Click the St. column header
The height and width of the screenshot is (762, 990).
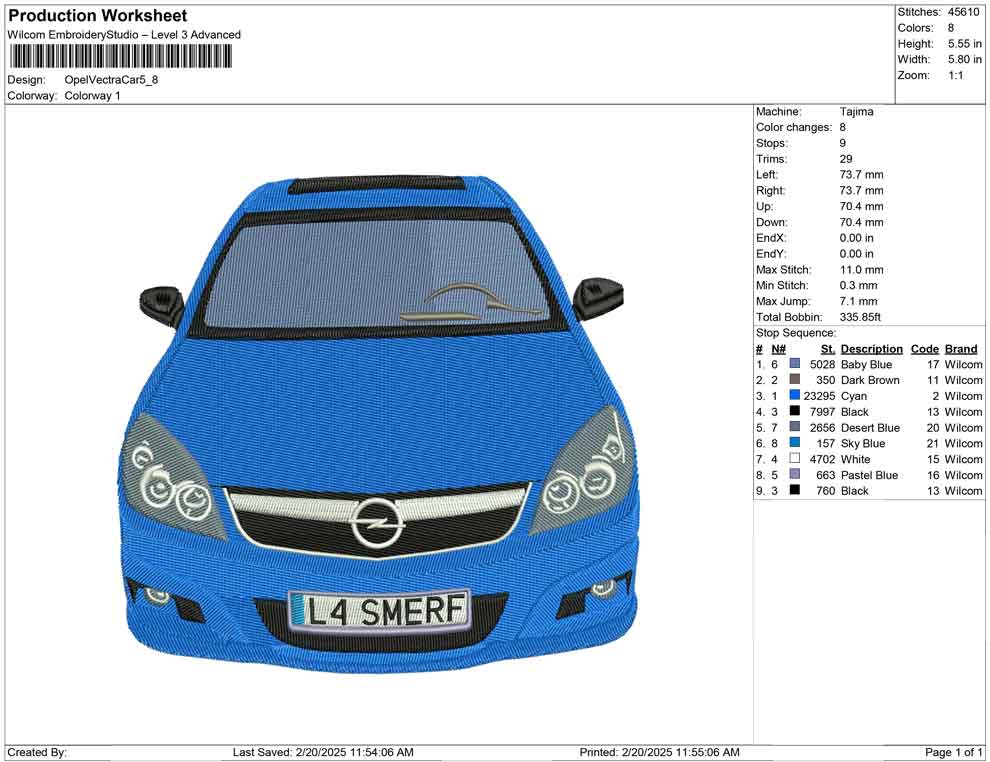tap(828, 349)
